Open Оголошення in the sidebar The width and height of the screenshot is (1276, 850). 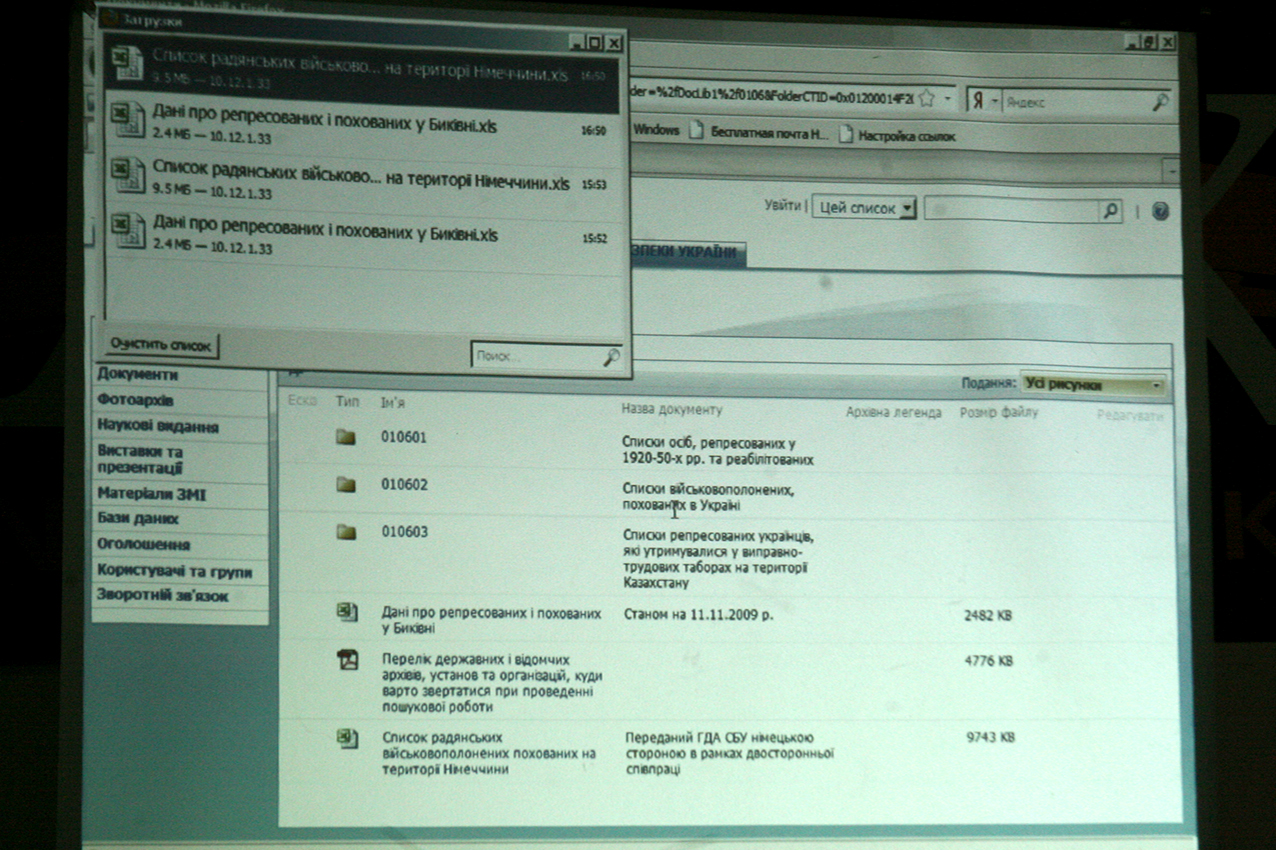pos(143,545)
